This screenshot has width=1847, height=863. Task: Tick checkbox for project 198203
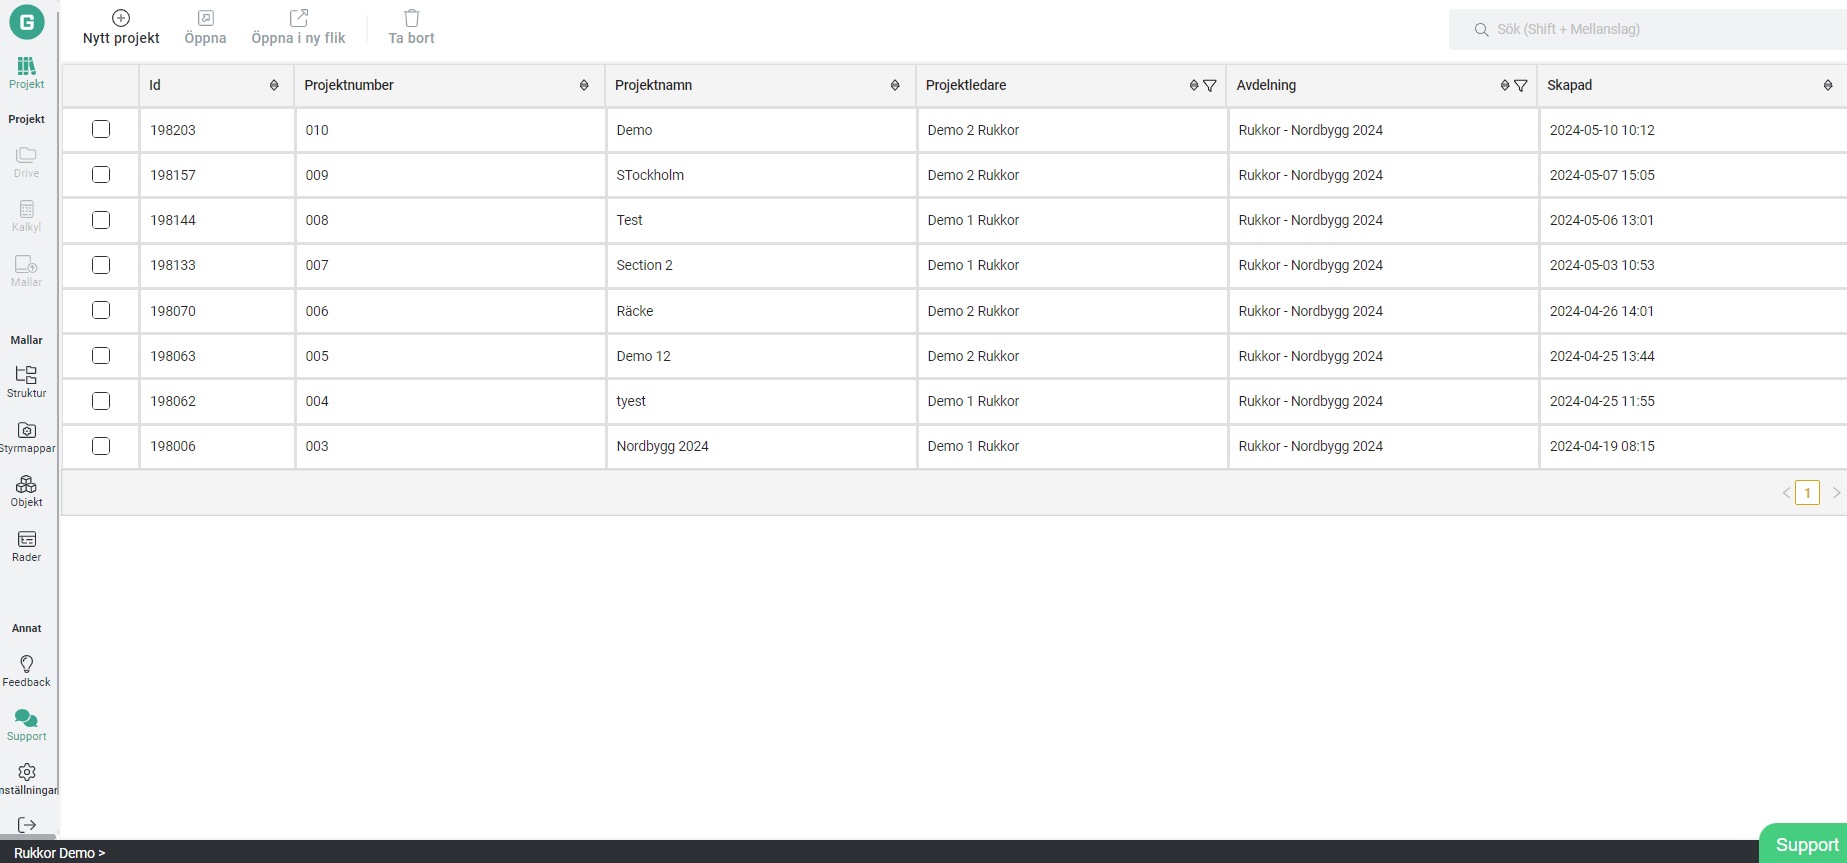[x=101, y=129]
